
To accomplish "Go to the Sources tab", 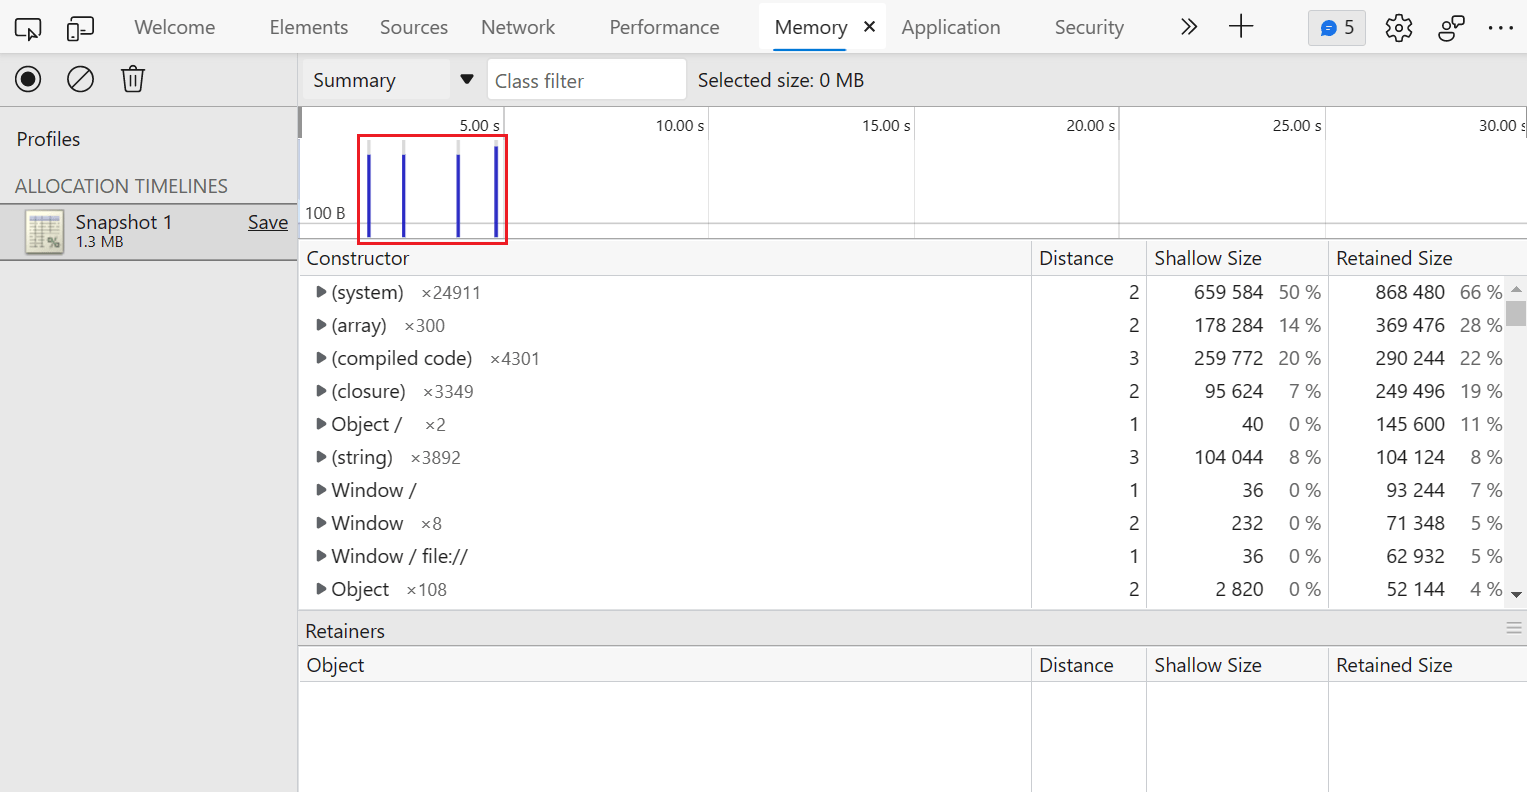I will coord(414,27).
